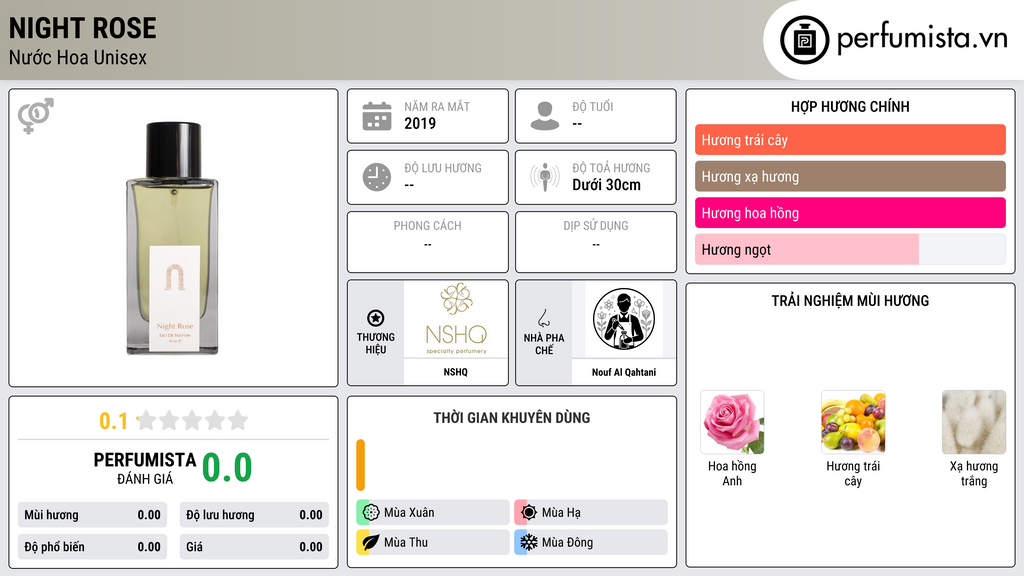Select the Mùa Xuân season button
This screenshot has height=576, width=1024.
[x=433, y=513]
